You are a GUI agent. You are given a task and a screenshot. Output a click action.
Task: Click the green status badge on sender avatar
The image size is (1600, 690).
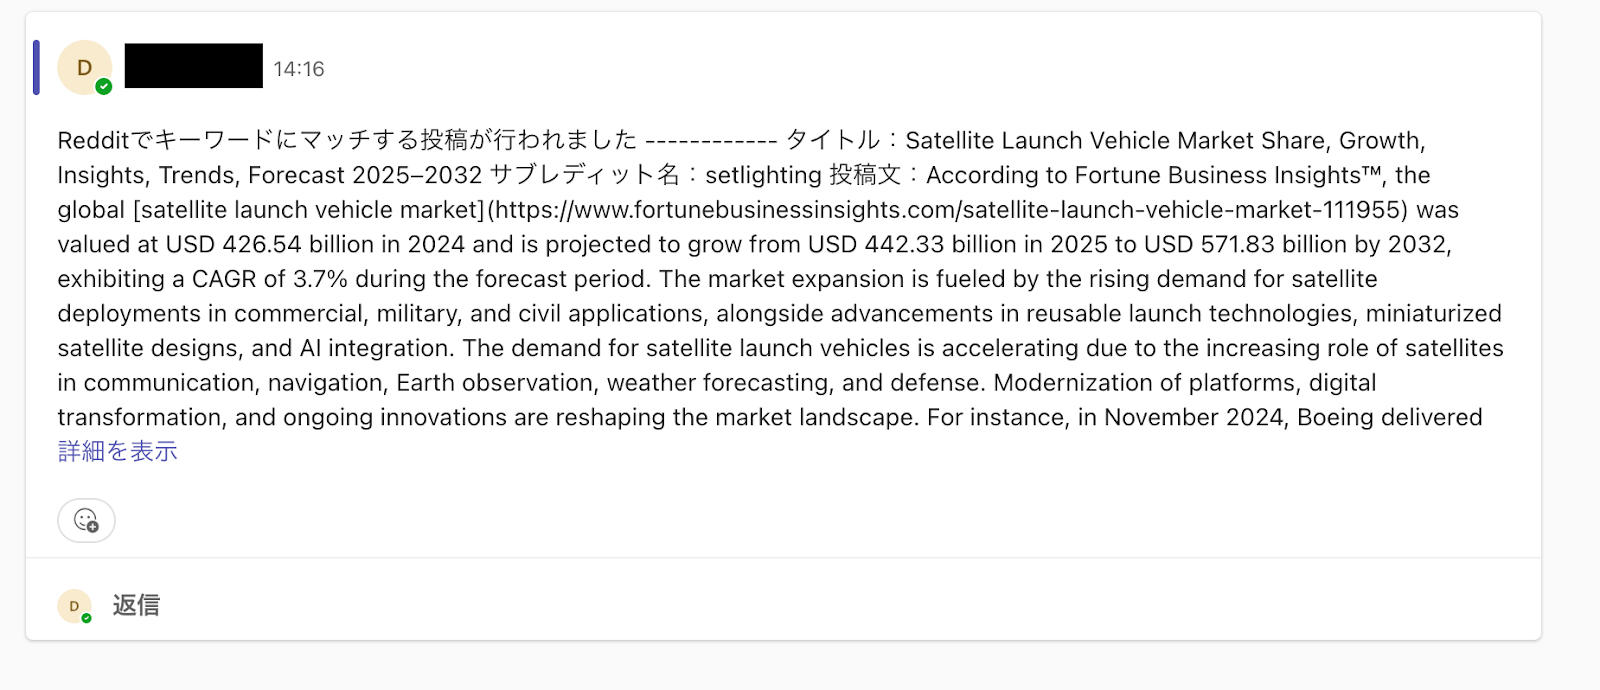[104, 87]
